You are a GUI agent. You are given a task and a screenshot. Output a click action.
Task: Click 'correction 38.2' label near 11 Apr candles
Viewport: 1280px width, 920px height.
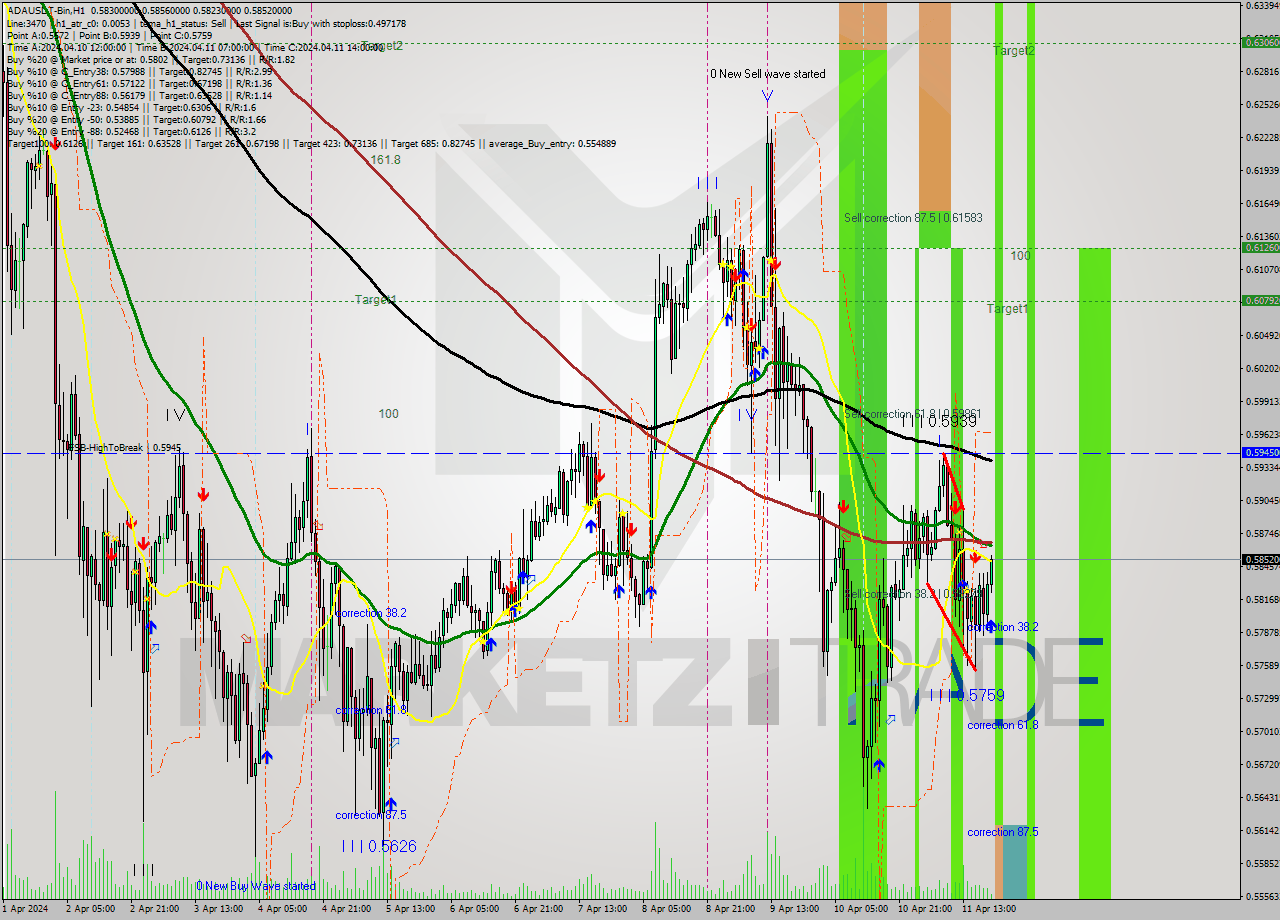tap(1003, 627)
